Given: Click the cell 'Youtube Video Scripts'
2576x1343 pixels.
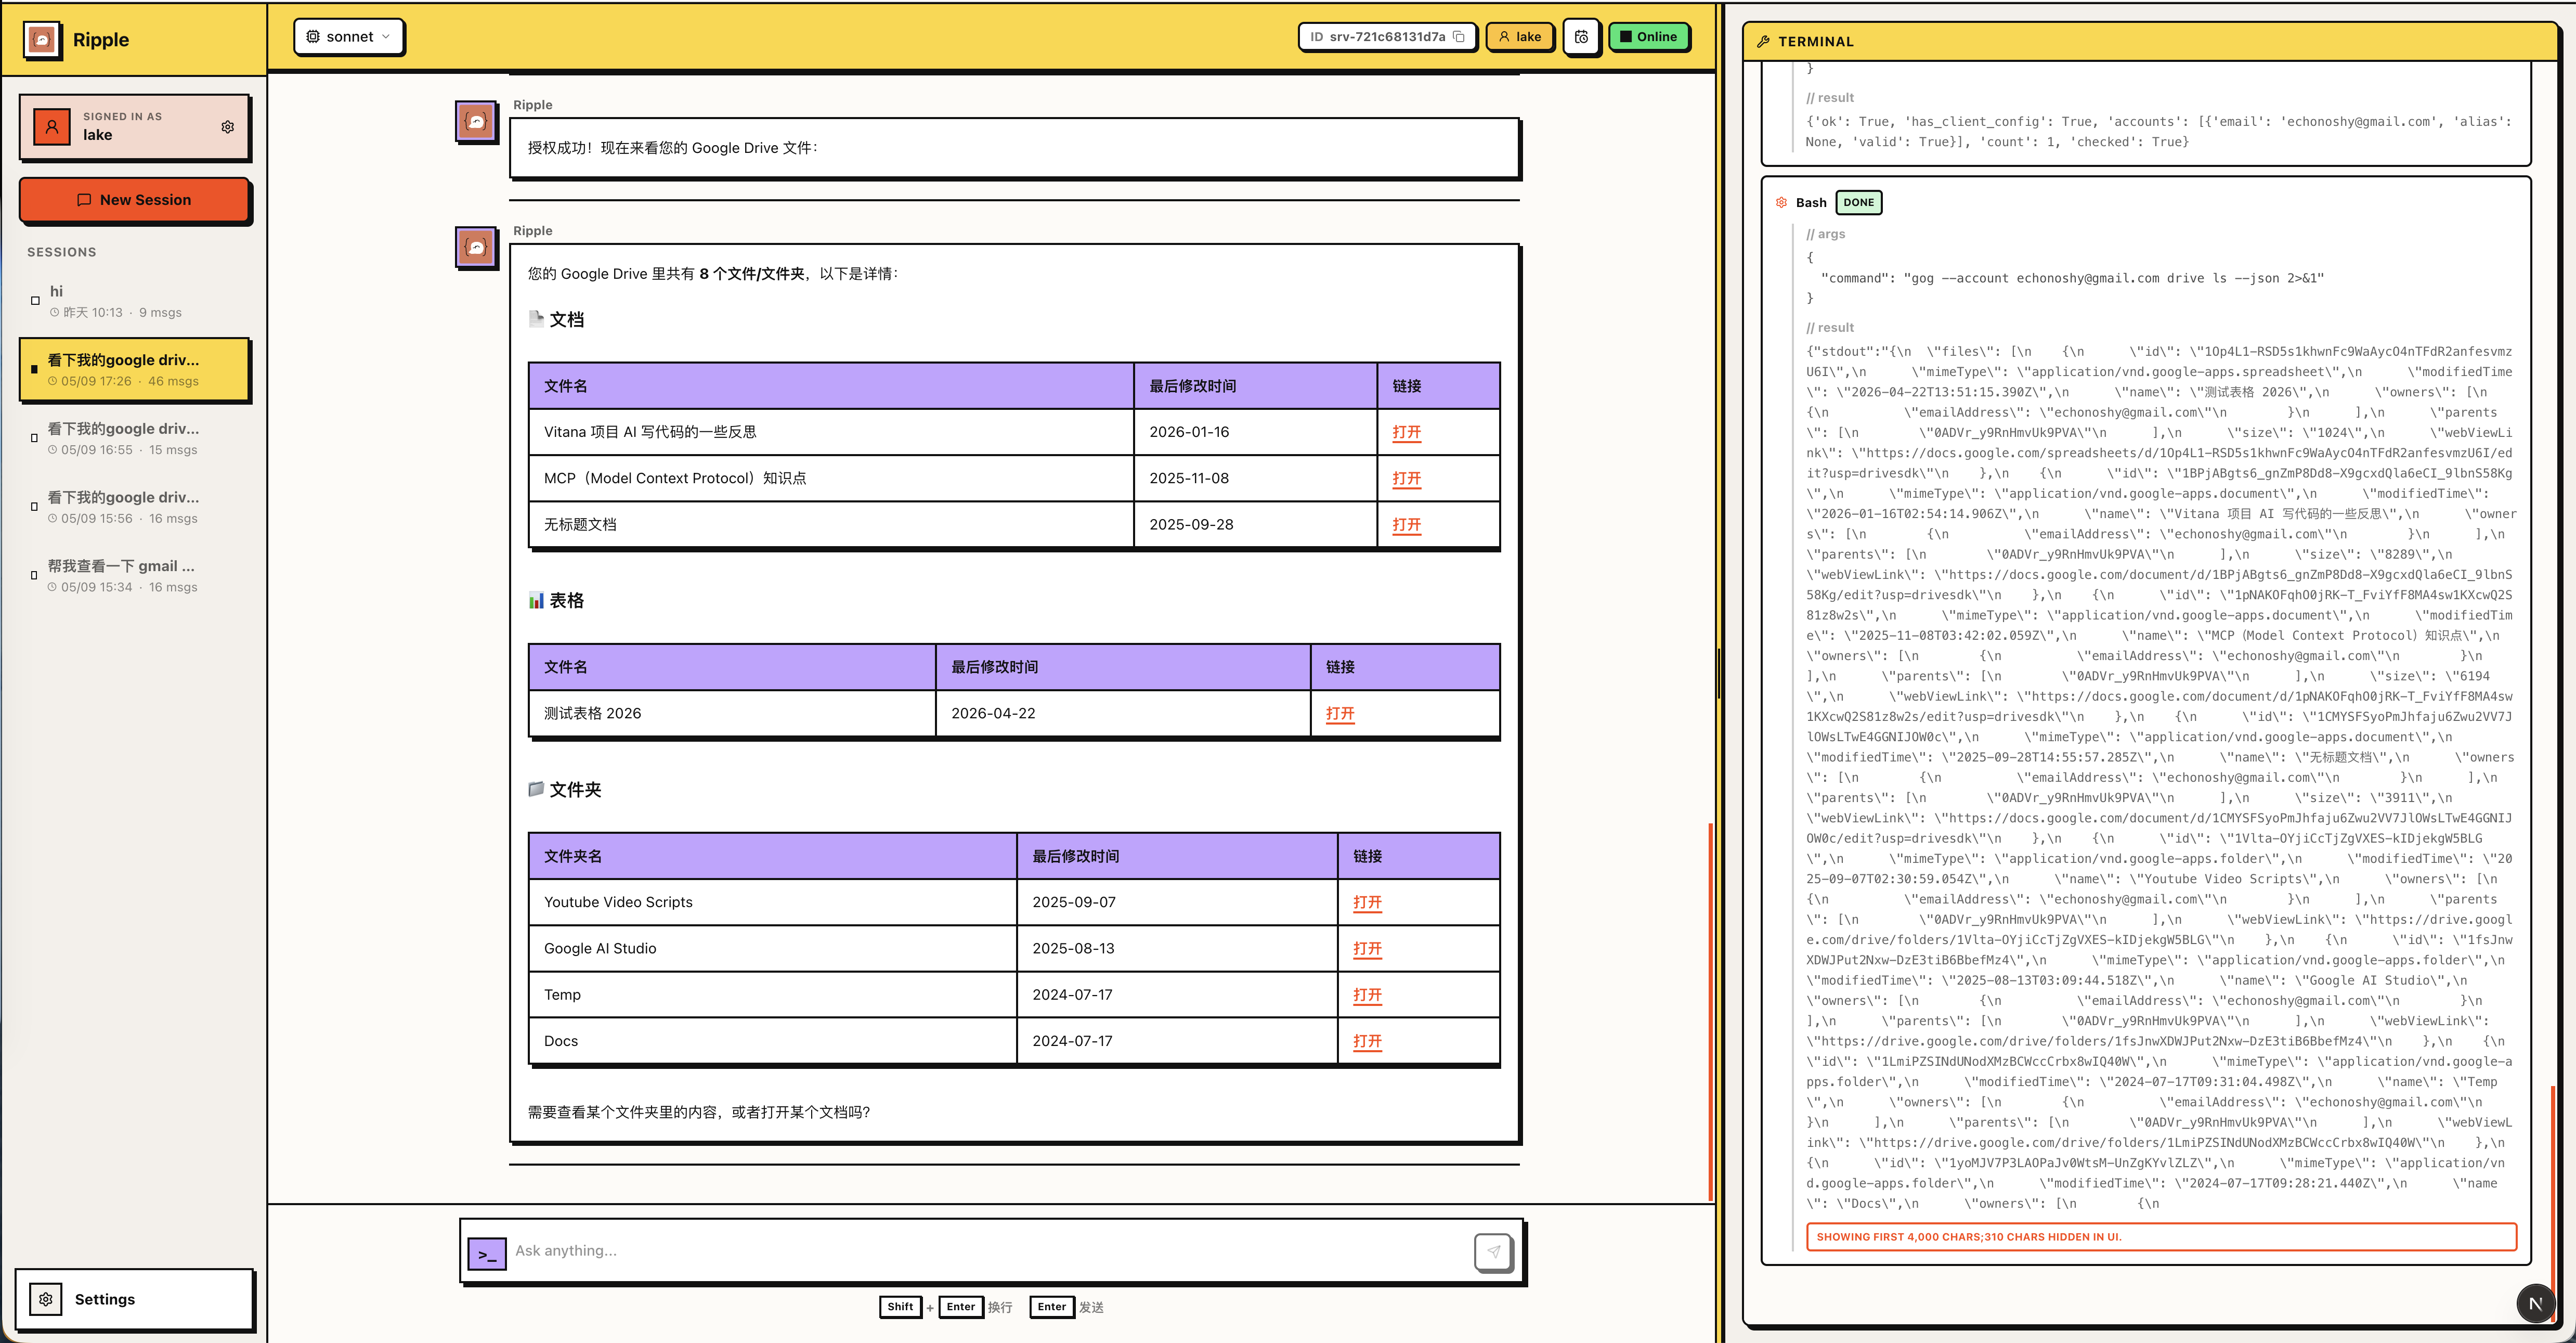Looking at the screenshot, I should 772,902.
